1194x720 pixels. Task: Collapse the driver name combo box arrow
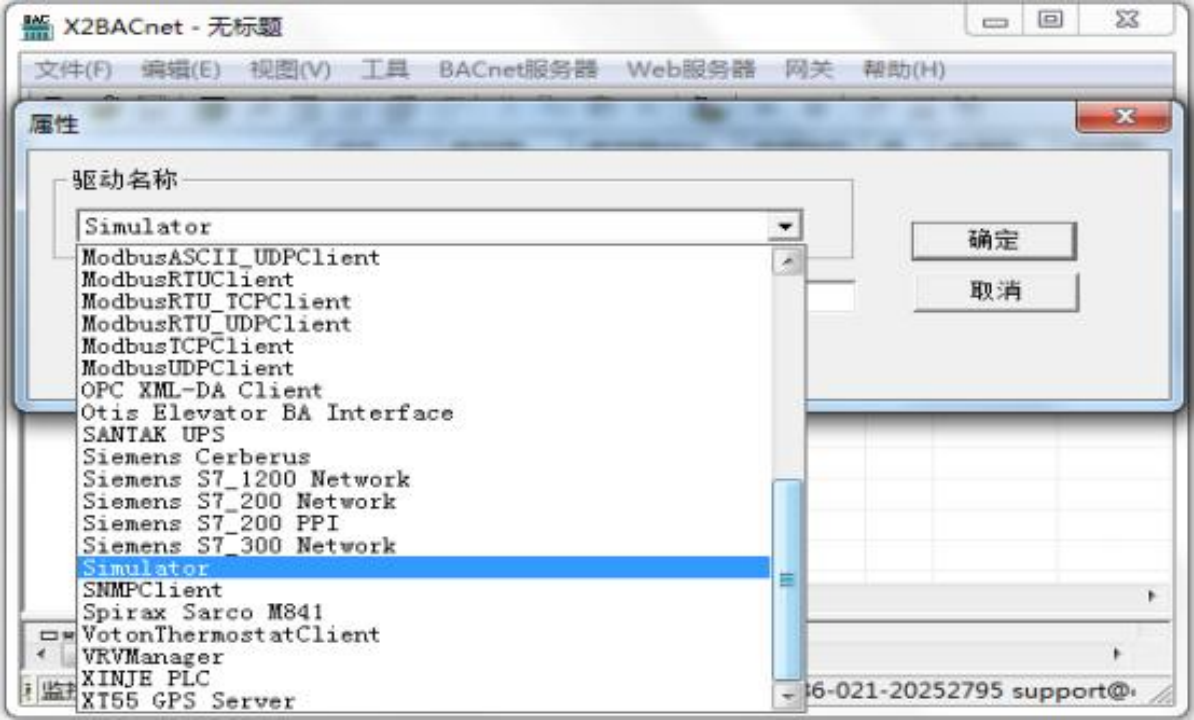click(x=785, y=226)
